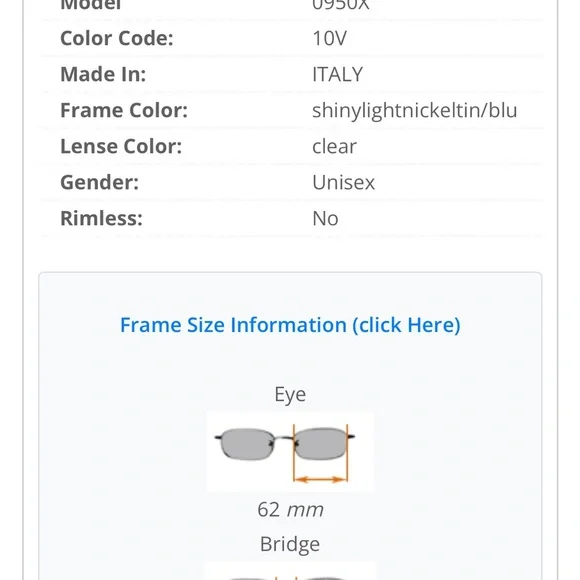Click the Rimless No value
Viewport: 580px width, 580px height.
click(x=325, y=219)
